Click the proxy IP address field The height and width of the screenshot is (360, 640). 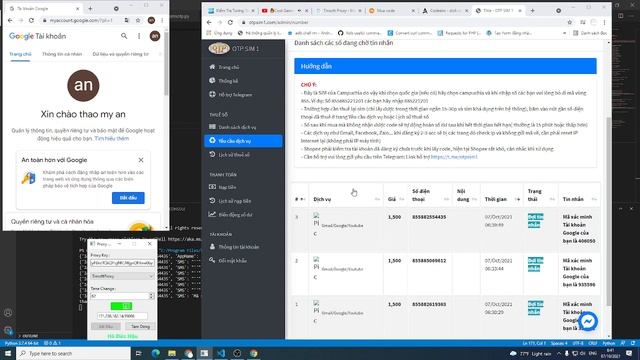pos(122,316)
